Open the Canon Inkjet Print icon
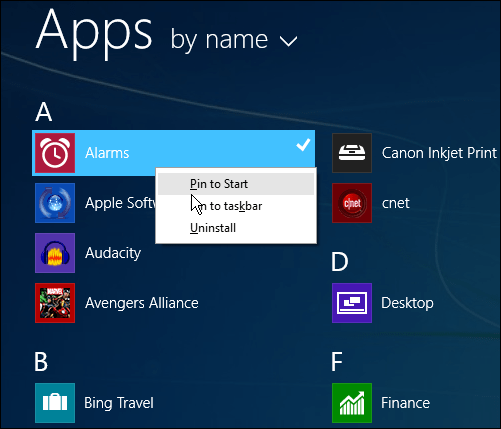501x429 pixels. [352, 153]
